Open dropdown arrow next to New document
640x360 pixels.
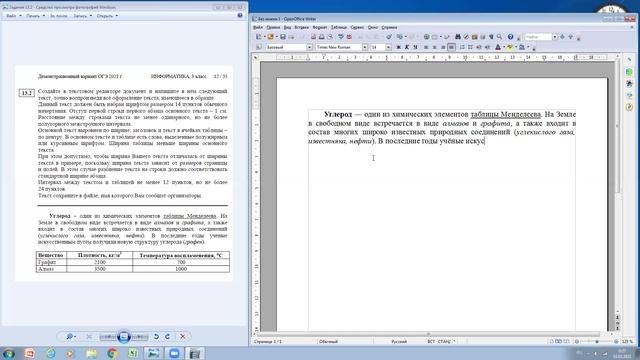[x=264, y=37]
